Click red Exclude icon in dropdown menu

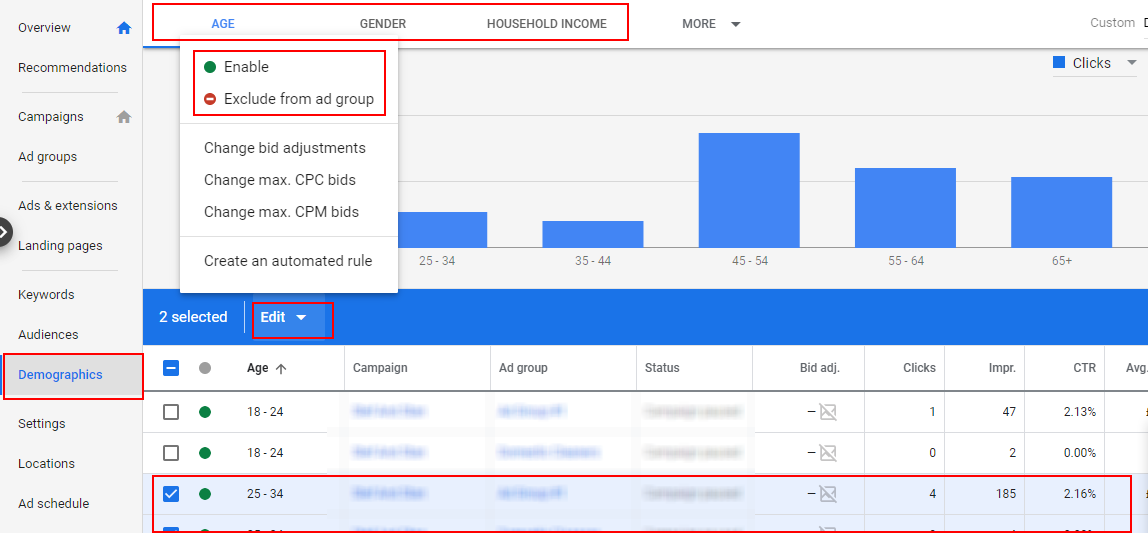[x=210, y=99]
